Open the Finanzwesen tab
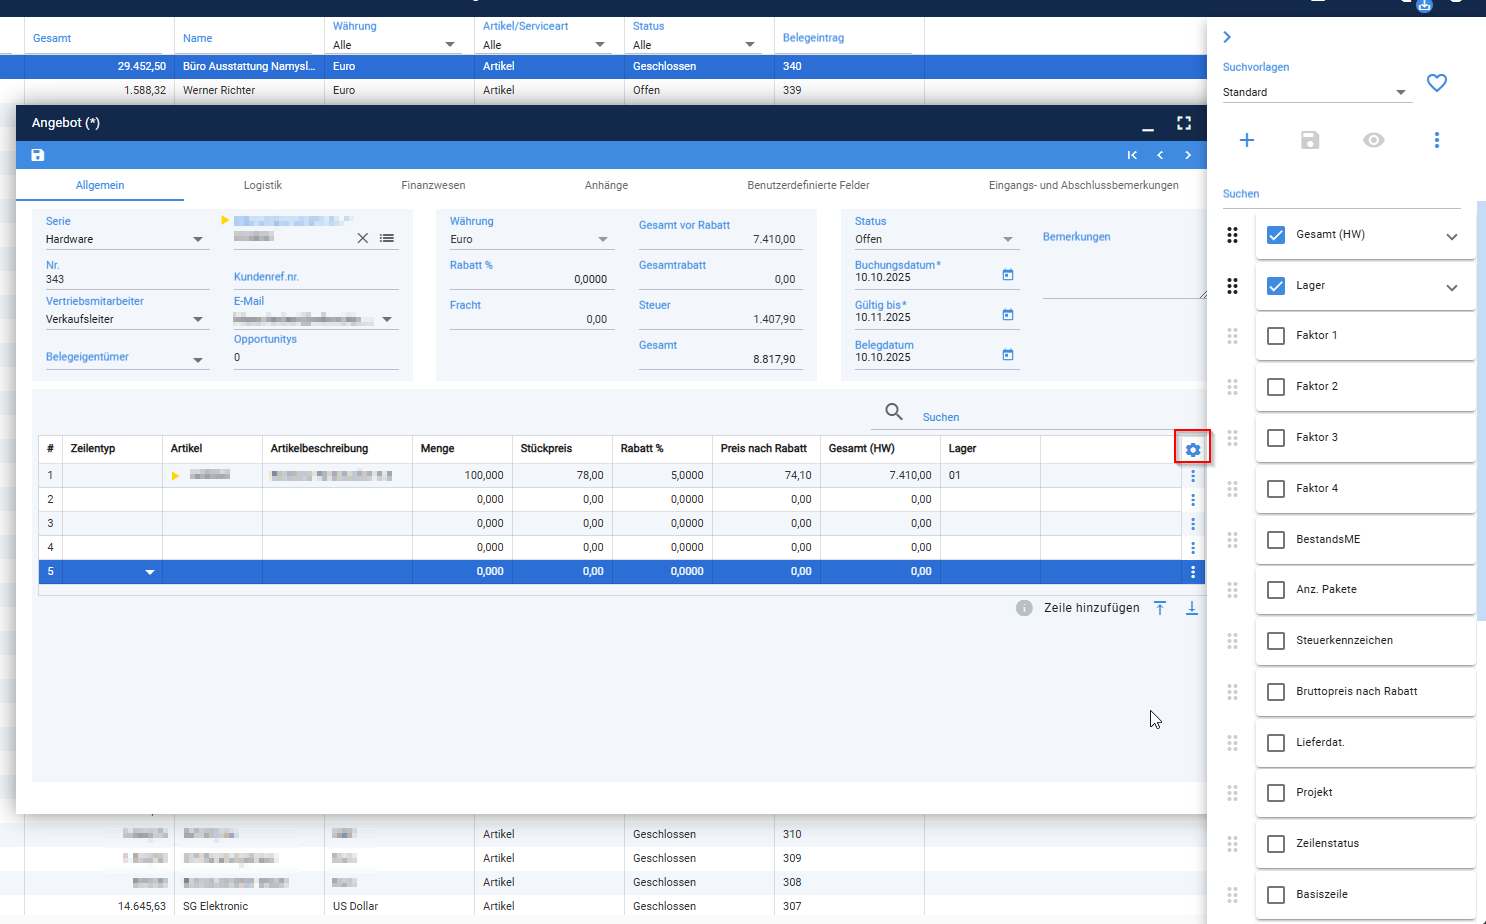The image size is (1486, 924). point(433,185)
